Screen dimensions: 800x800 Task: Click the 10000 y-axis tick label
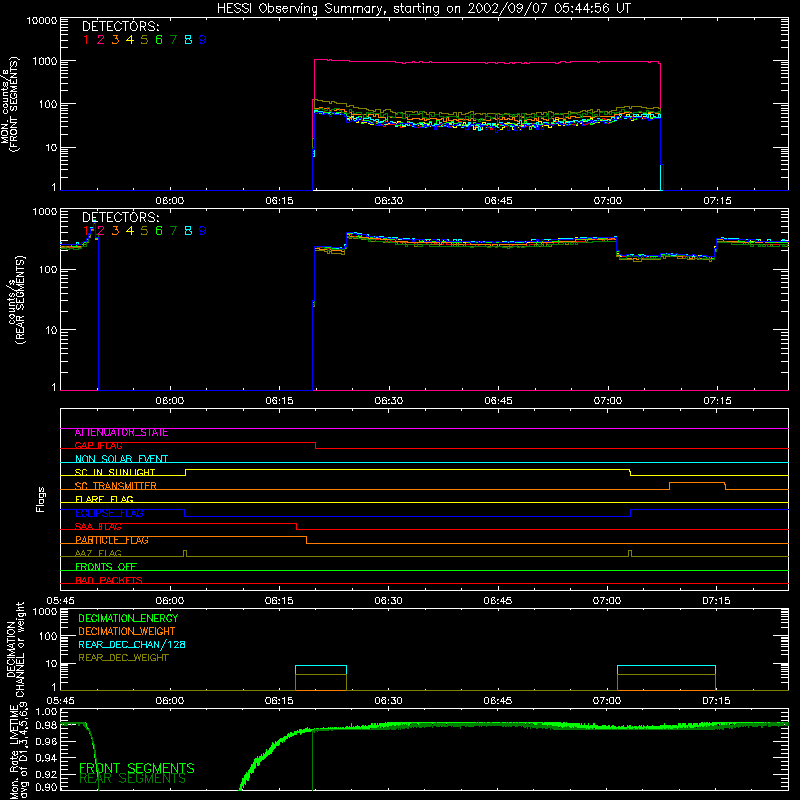(42, 21)
